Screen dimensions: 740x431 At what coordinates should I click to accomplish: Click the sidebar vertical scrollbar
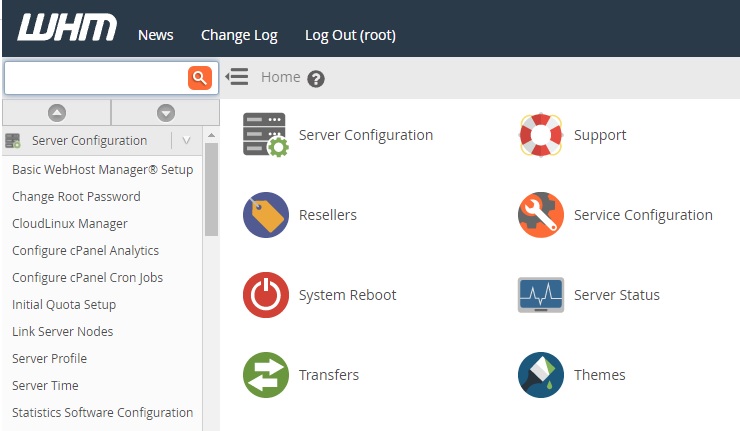click(x=211, y=190)
